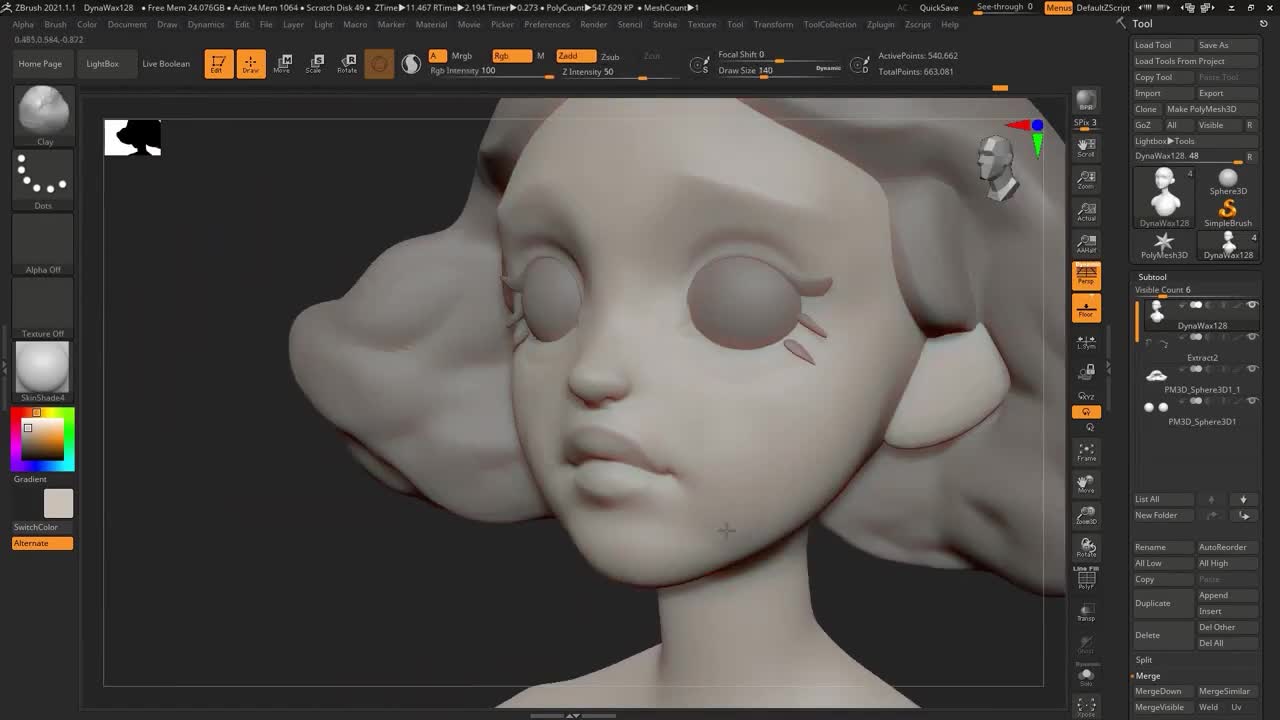The image size is (1280, 720).
Task: Toggle Transp transparency mode
Action: click(1086, 612)
